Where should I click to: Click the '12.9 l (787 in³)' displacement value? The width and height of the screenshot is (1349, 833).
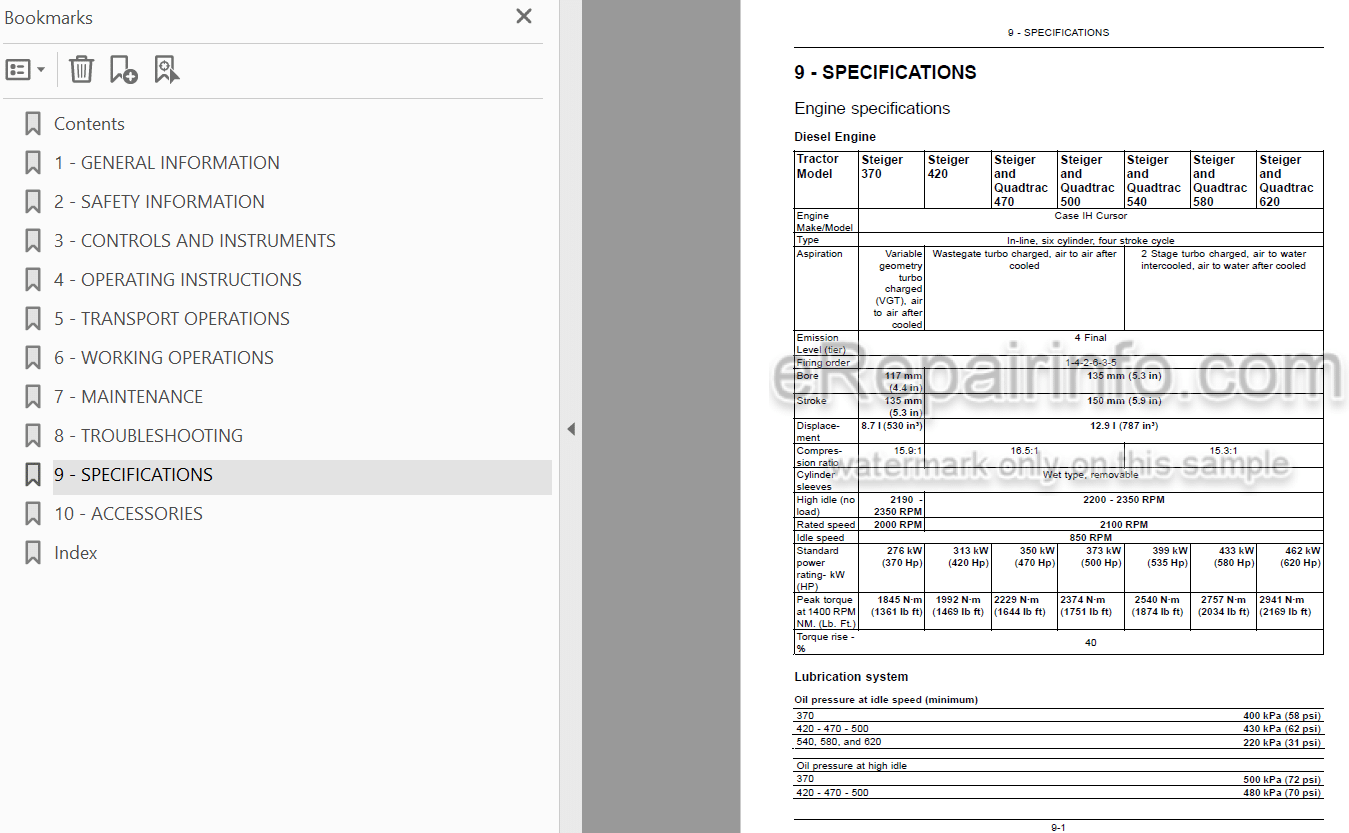tap(1124, 426)
